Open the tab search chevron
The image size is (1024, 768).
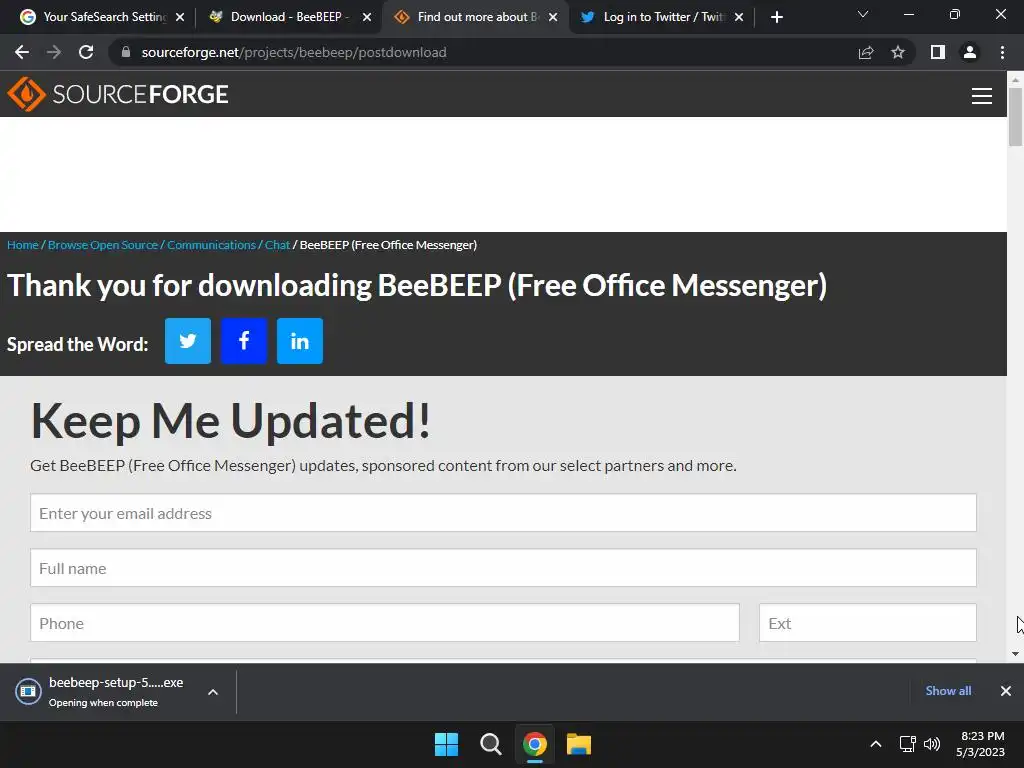(863, 14)
